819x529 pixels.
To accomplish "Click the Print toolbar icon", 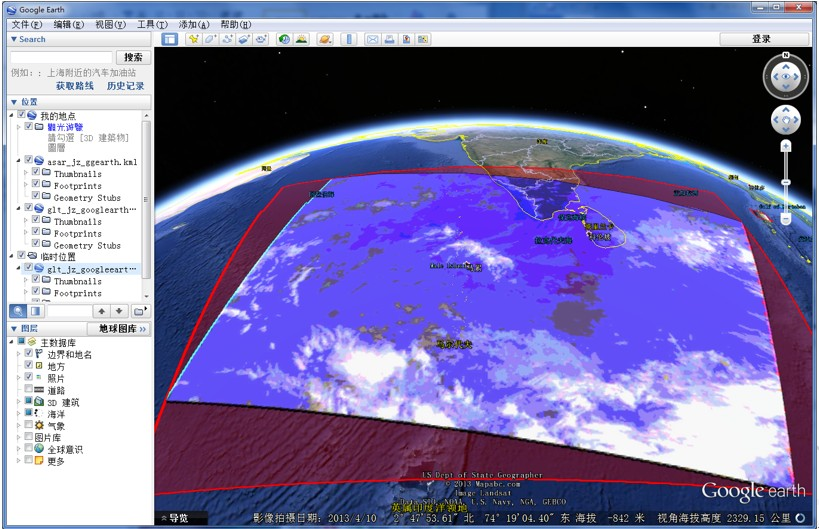I will (x=389, y=39).
